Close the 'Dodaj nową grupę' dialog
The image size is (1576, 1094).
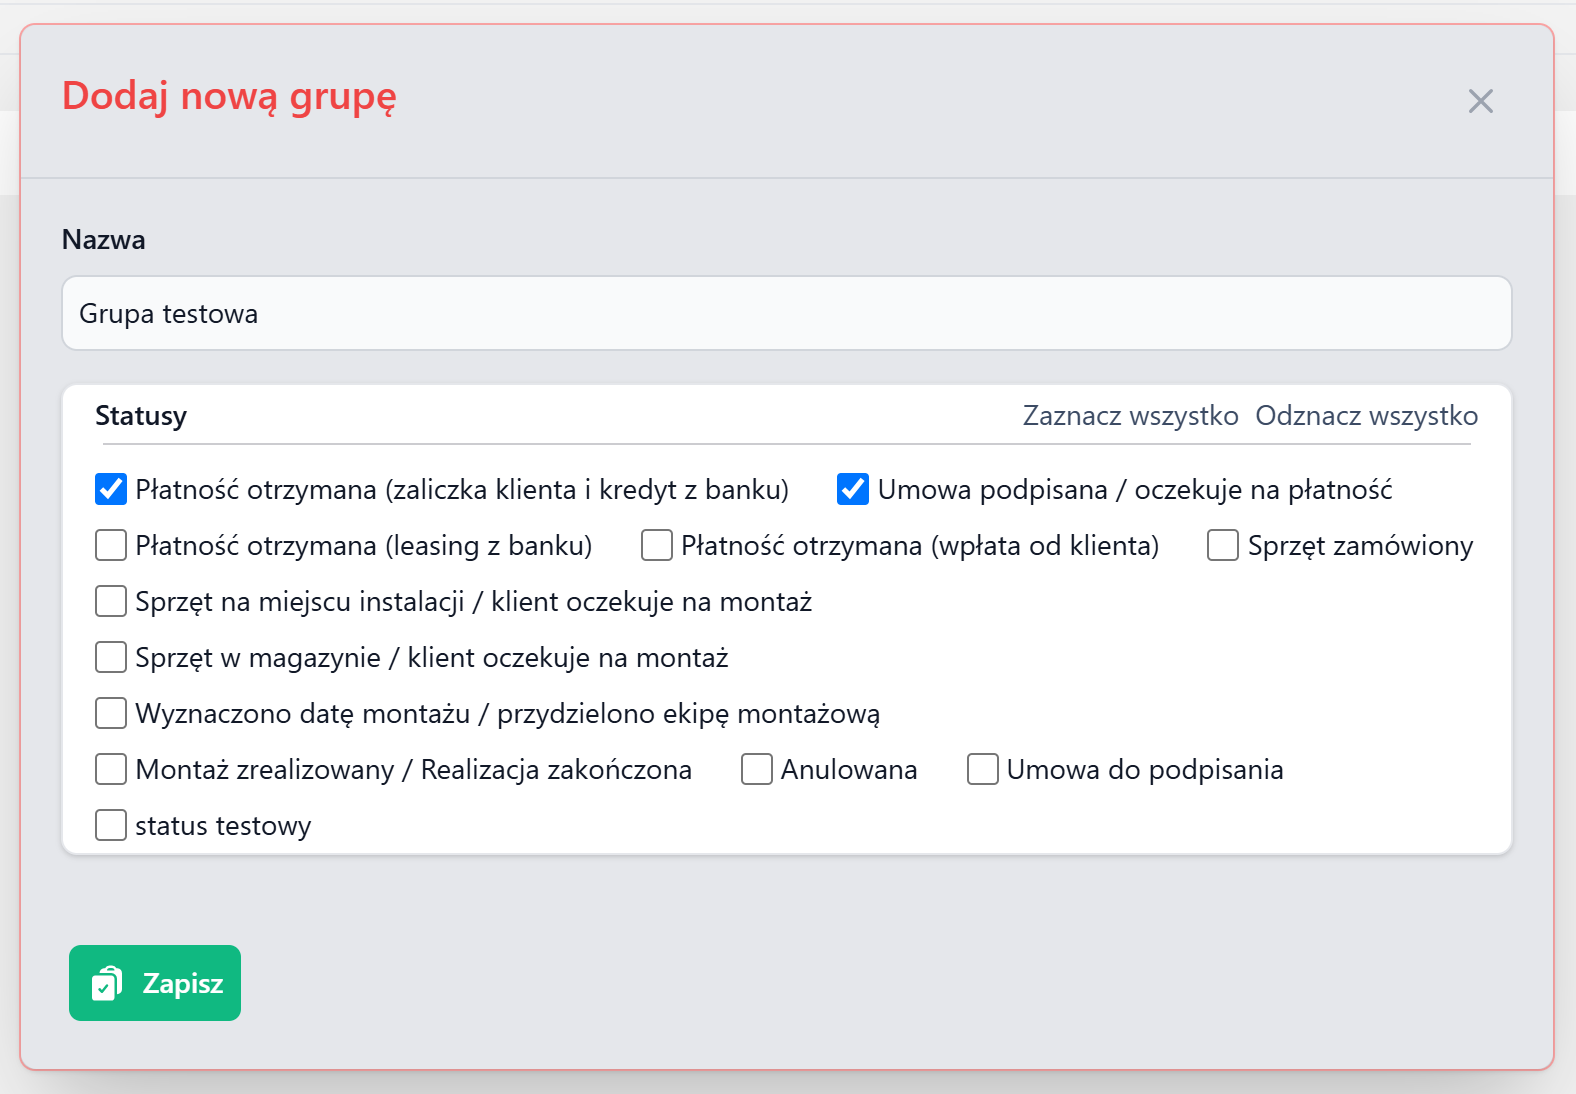1480,101
